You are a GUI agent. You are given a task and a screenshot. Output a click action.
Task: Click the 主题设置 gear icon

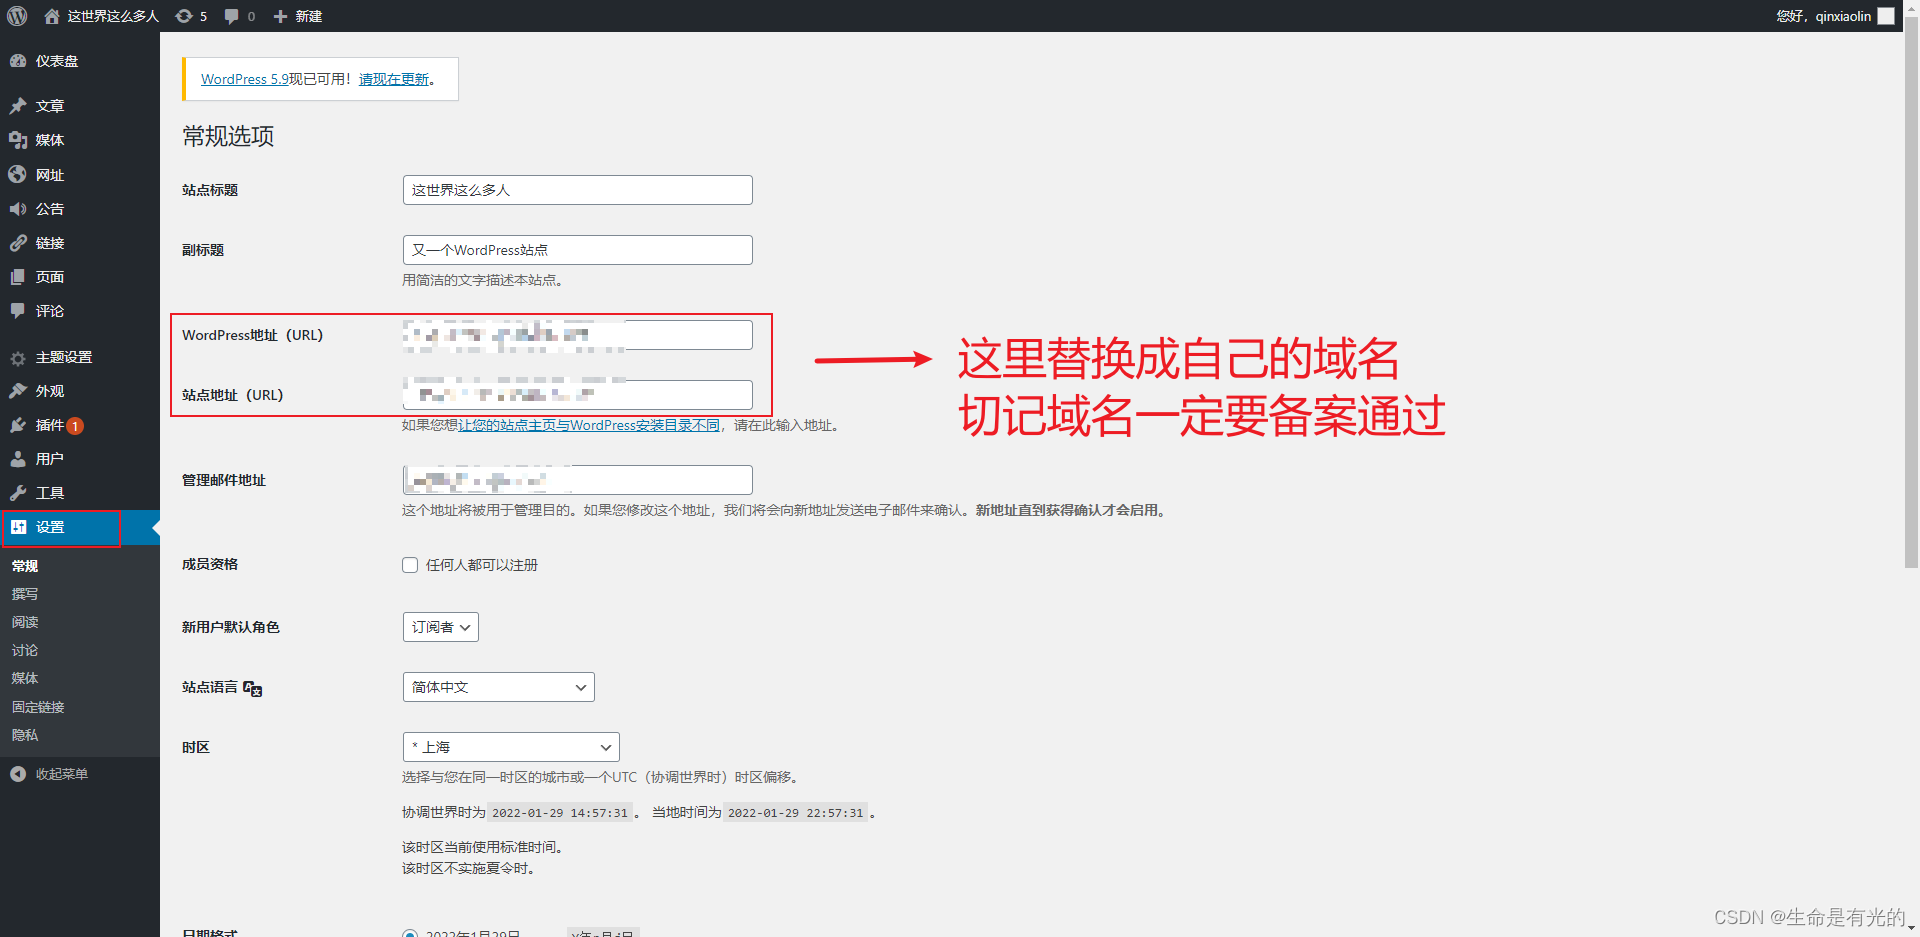[18, 357]
